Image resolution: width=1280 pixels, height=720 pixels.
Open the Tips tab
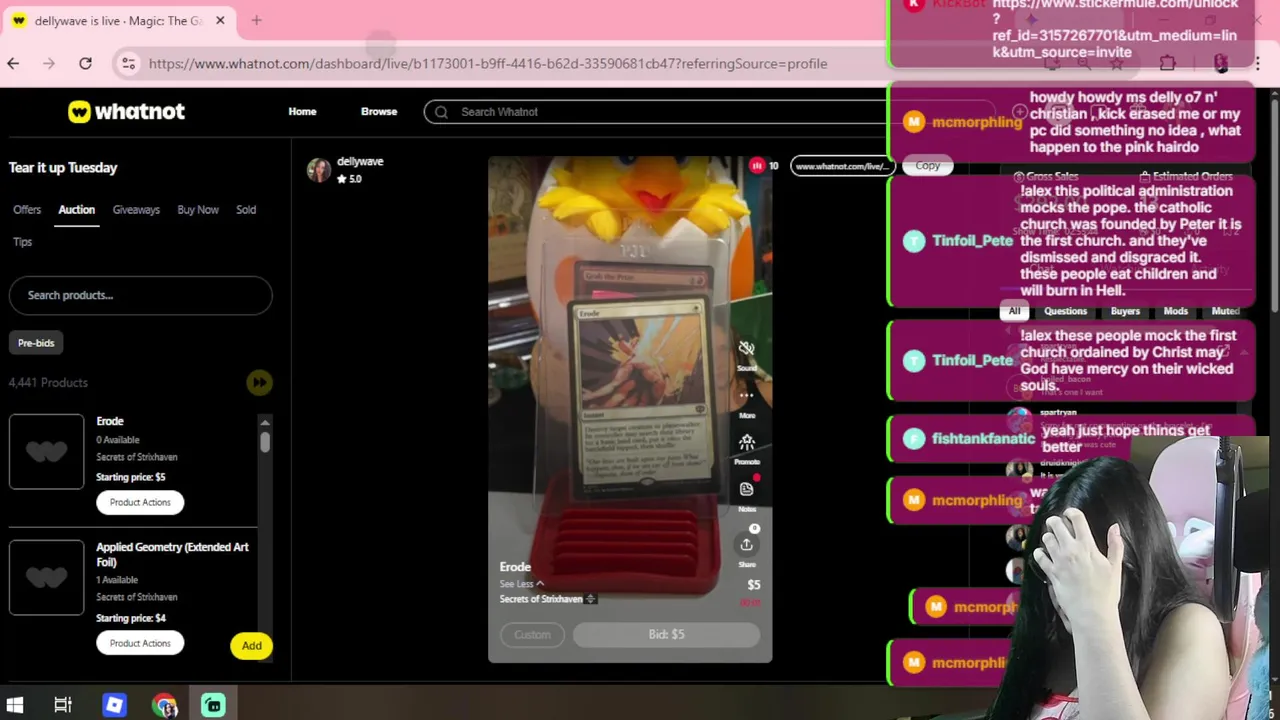tap(22, 242)
